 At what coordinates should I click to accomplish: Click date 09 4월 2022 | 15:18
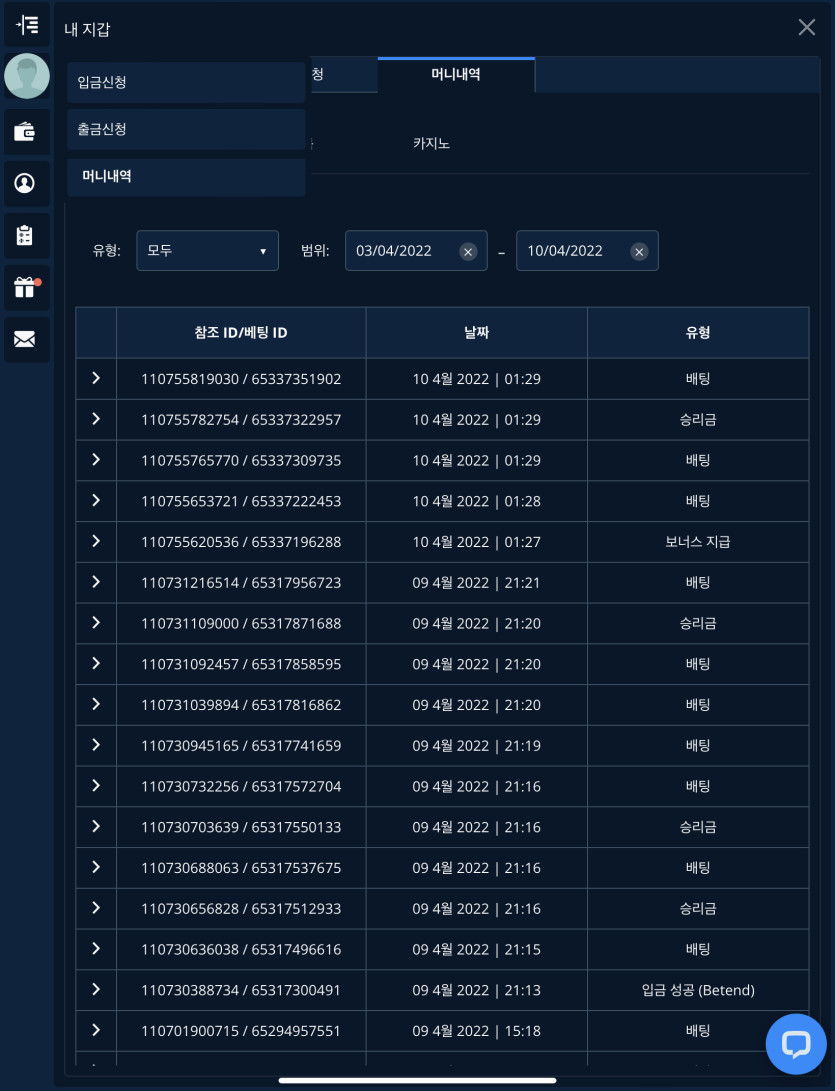pyautogui.click(x=477, y=1031)
